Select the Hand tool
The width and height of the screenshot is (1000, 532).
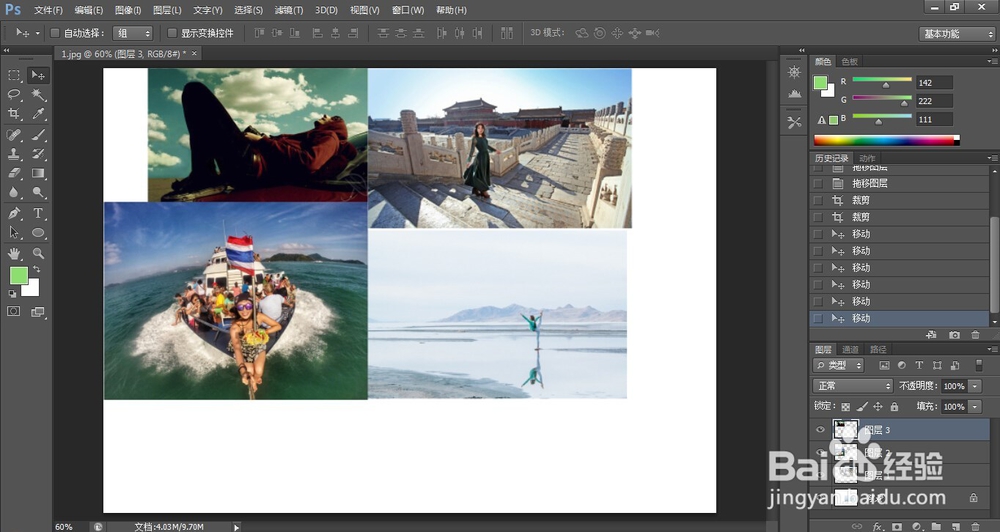coord(14,253)
